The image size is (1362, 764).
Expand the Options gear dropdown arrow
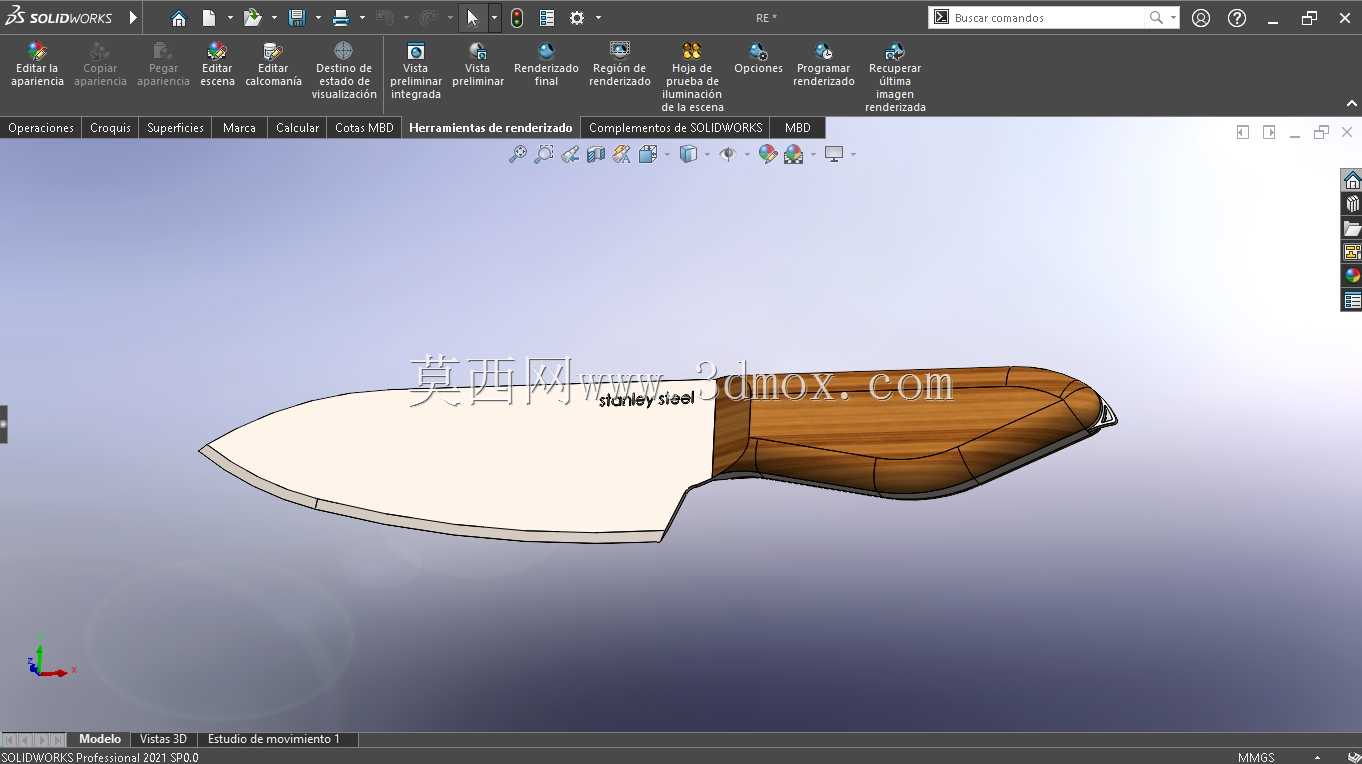pyautogui.click(x=598, y=18)
